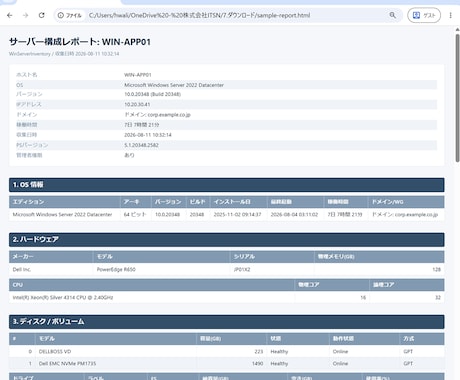This screenshot has width=460, height=380.
Task: Click the 稼働時間 label in the summary card
Action: [x=27, y=125]
